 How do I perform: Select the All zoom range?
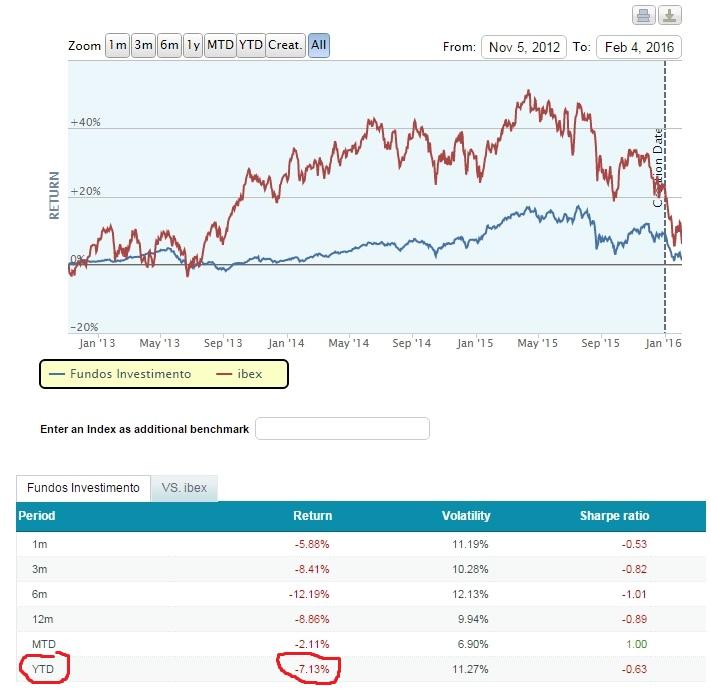pyautogui.click(x=319, y=46)
